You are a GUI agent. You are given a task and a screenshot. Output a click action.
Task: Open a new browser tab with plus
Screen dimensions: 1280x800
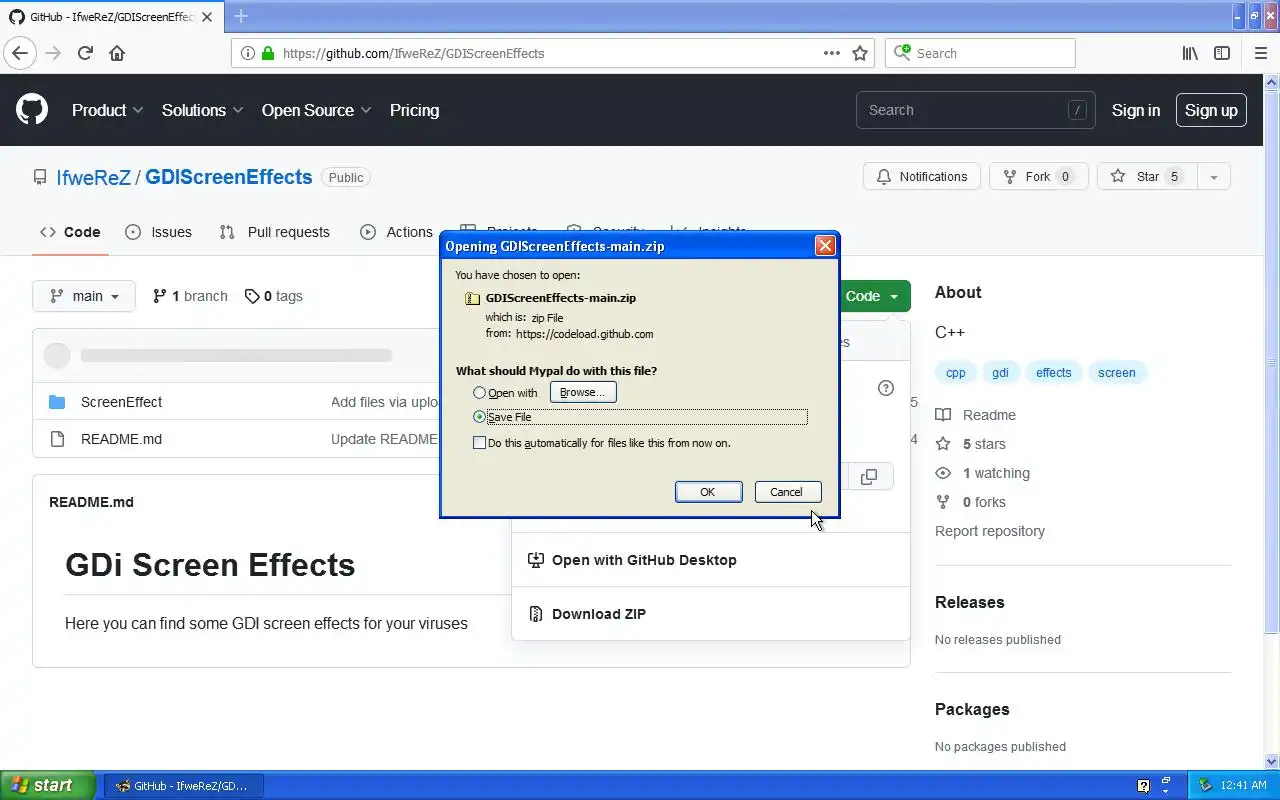pyautogui.click(x=241, y=16)
